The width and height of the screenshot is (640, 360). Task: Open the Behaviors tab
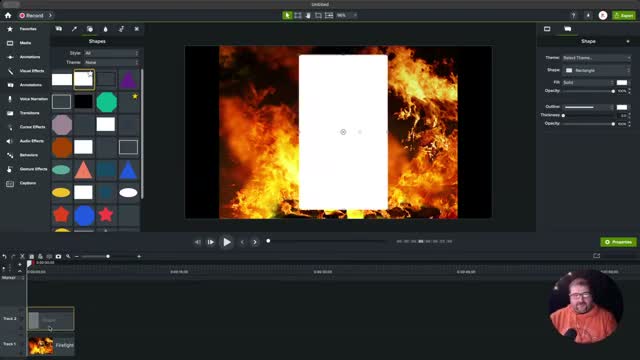24,155
